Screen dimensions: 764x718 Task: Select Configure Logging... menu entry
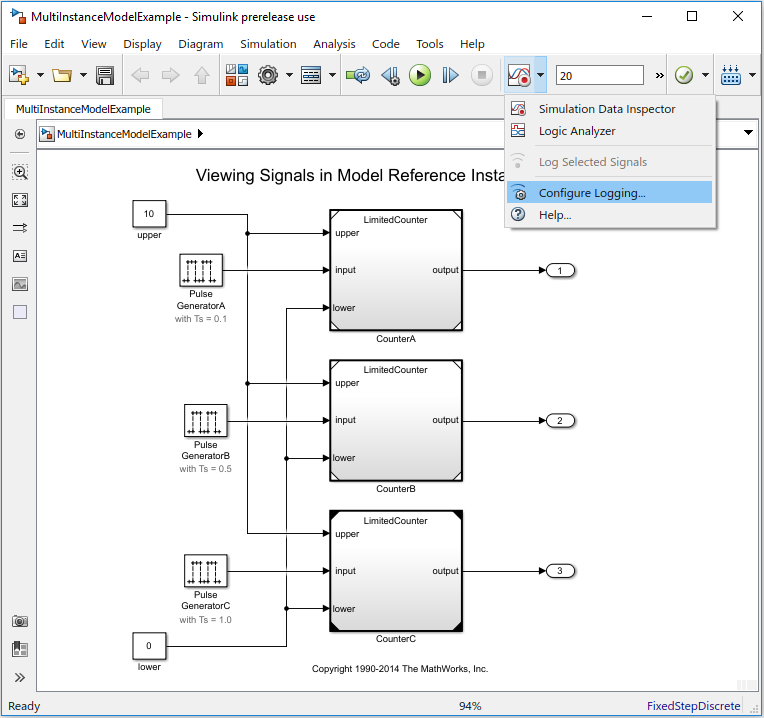(591, 193)
